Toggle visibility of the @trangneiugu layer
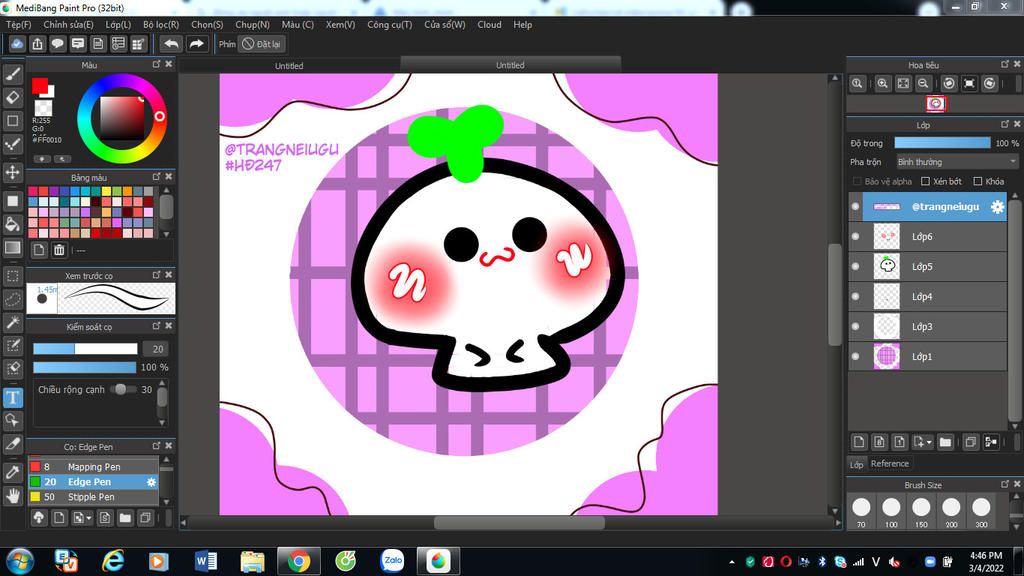The height and width of the screenshot is (576, 1024). click(x=856, y=206)
